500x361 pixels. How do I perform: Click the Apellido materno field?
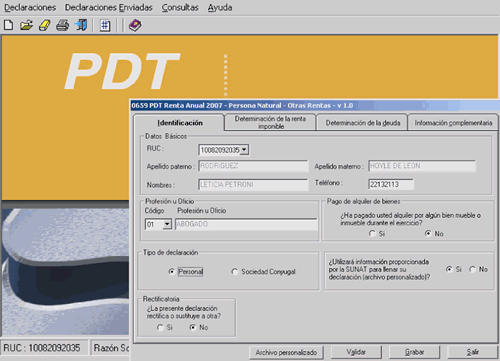pyautogui.click(x=422, y=166)
